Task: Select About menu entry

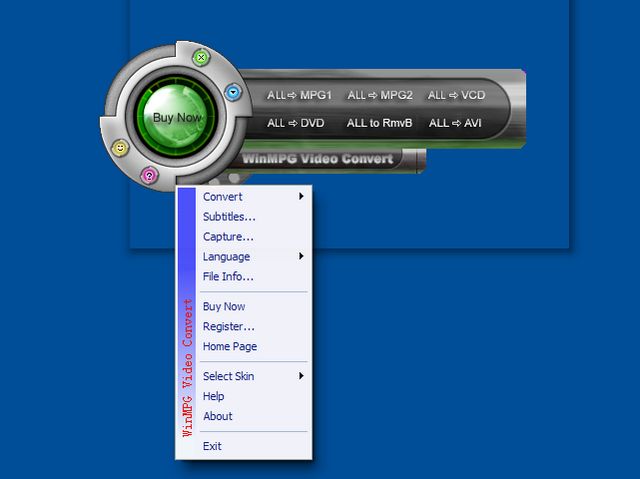Action: 253,416
